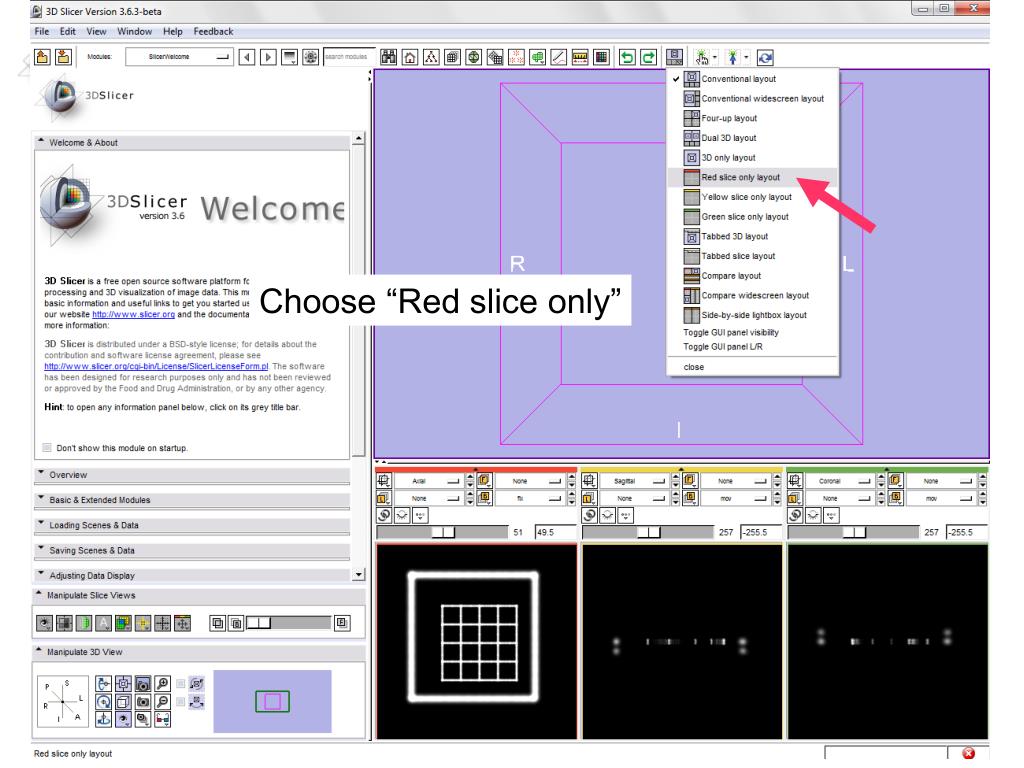1024x768 pixels.
Task: Go to the next module with forward arrow
Action: click(x=268, y=57)
